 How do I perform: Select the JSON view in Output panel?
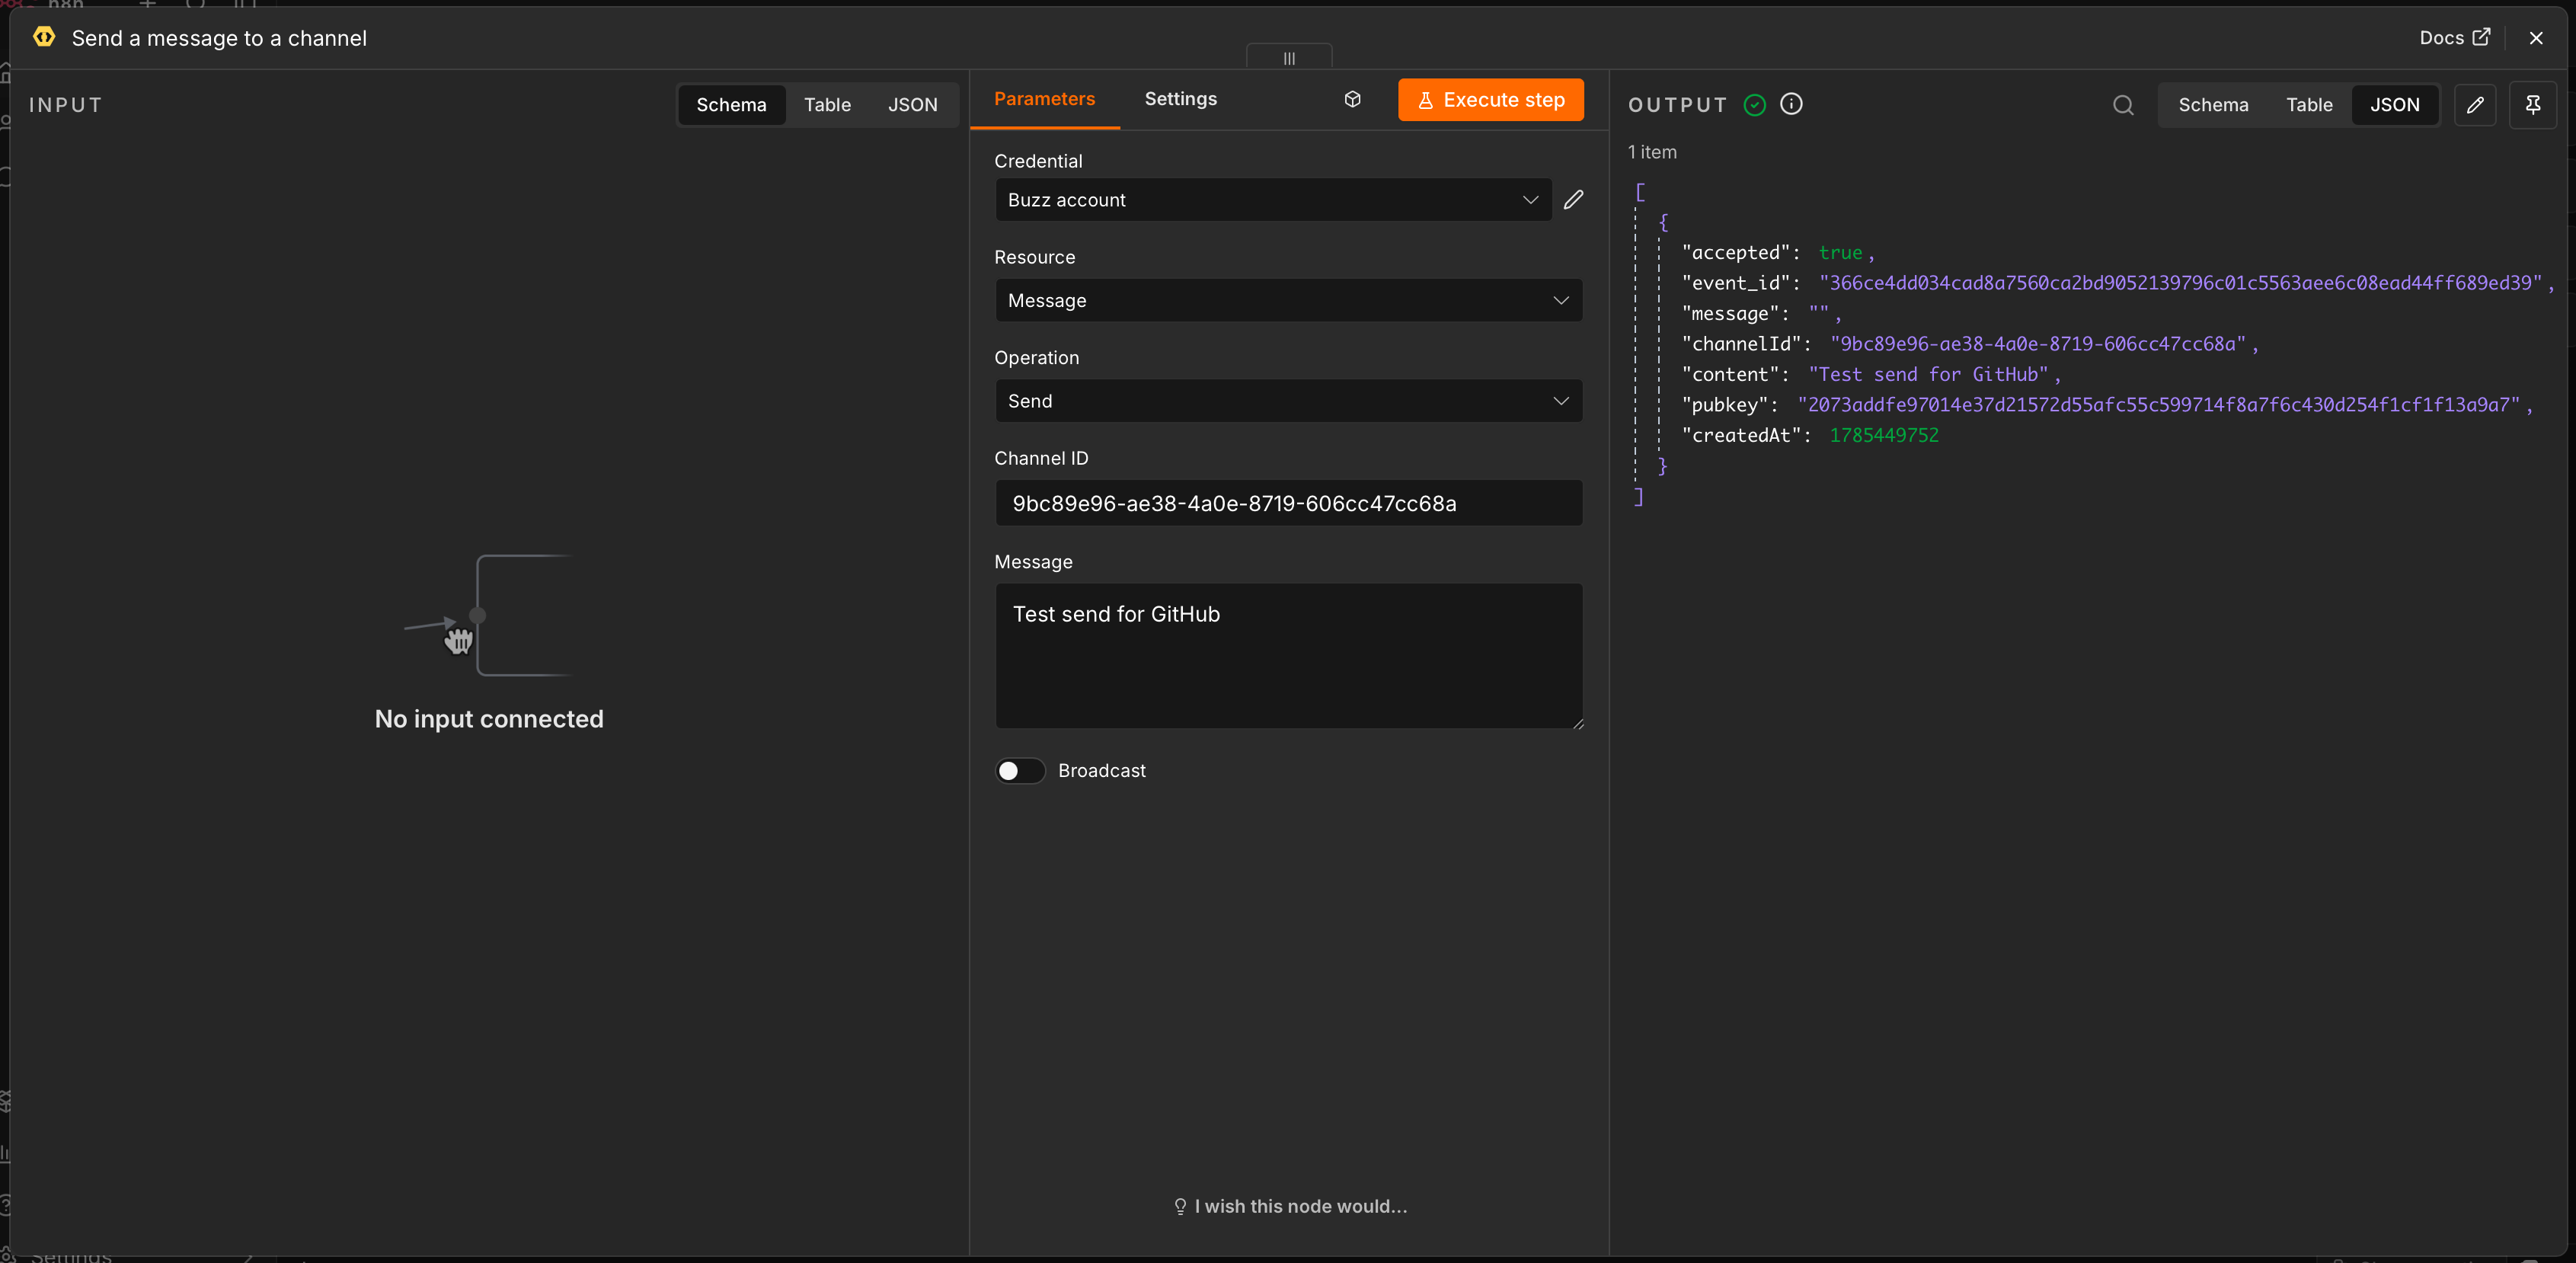point(2394,105)
